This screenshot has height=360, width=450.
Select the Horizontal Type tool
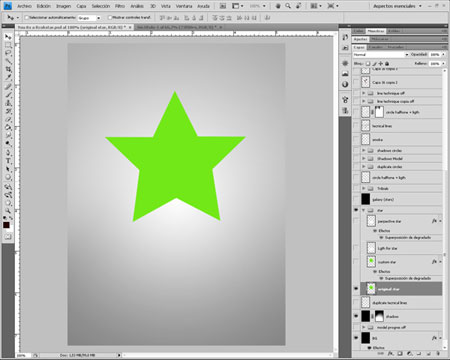(x=8, y=161)
